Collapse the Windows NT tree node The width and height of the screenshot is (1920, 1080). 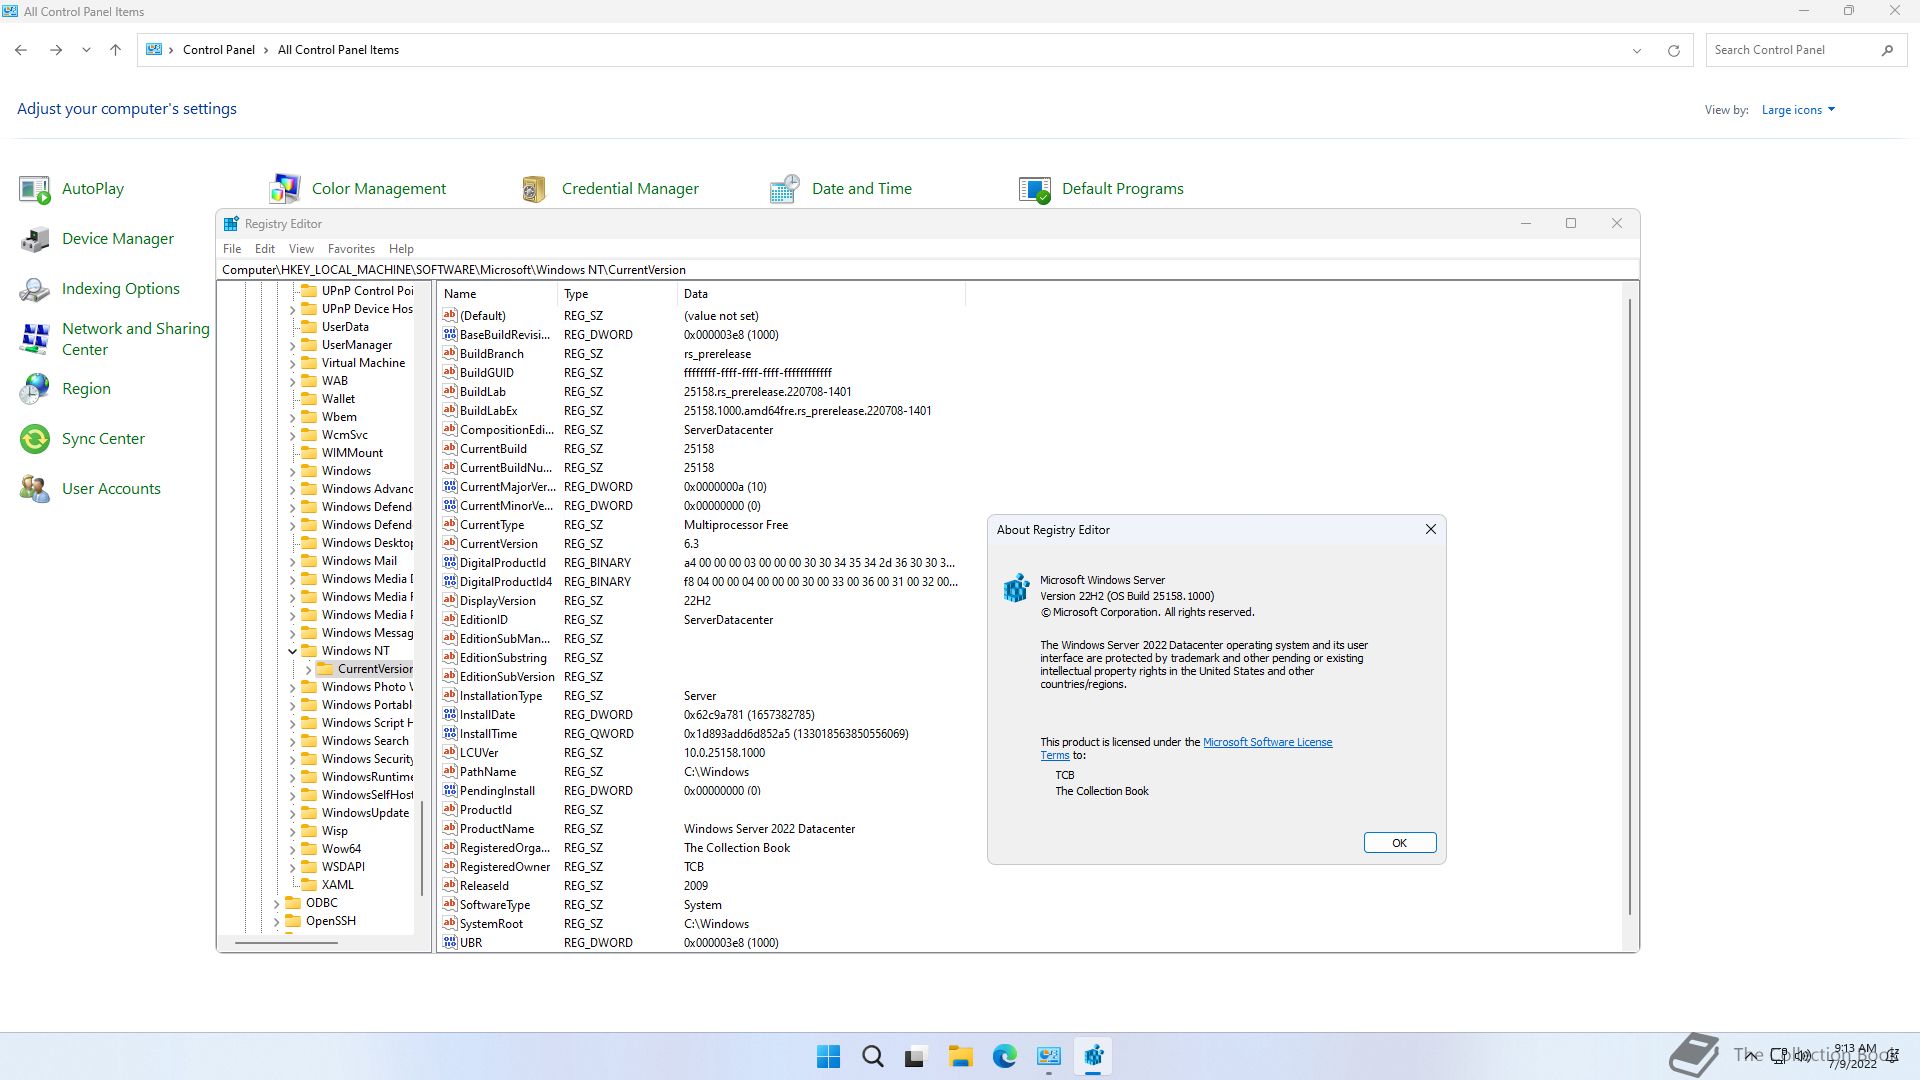click(x=293, y=651)
